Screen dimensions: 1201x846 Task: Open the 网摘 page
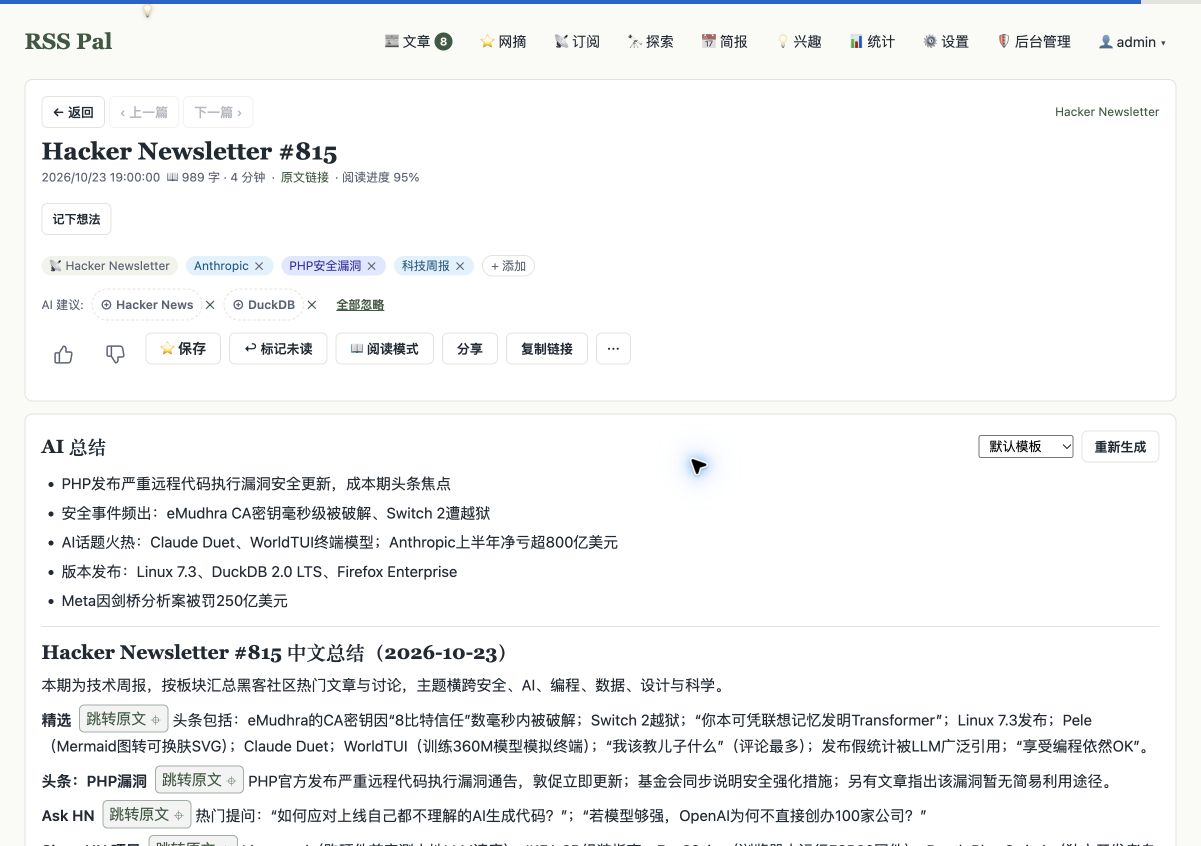[503, 42]
